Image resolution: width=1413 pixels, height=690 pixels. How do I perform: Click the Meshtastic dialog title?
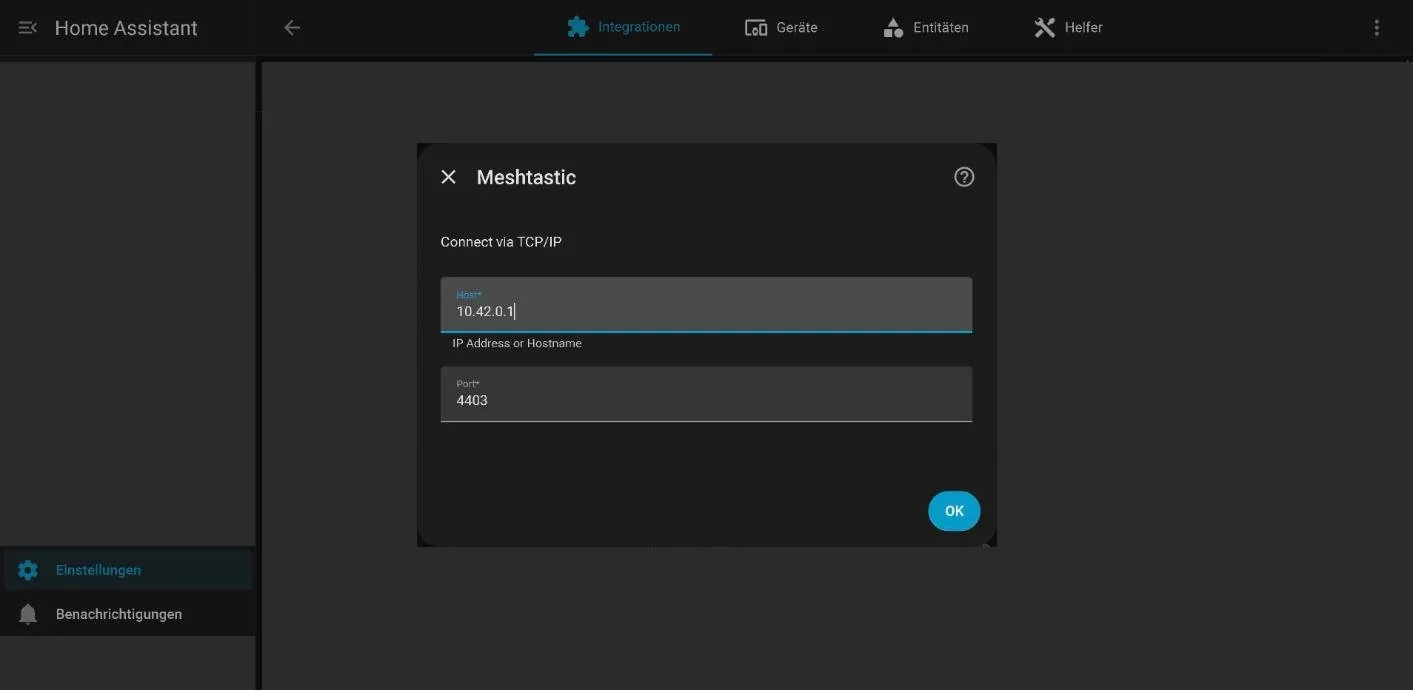(x=526, y=177)
